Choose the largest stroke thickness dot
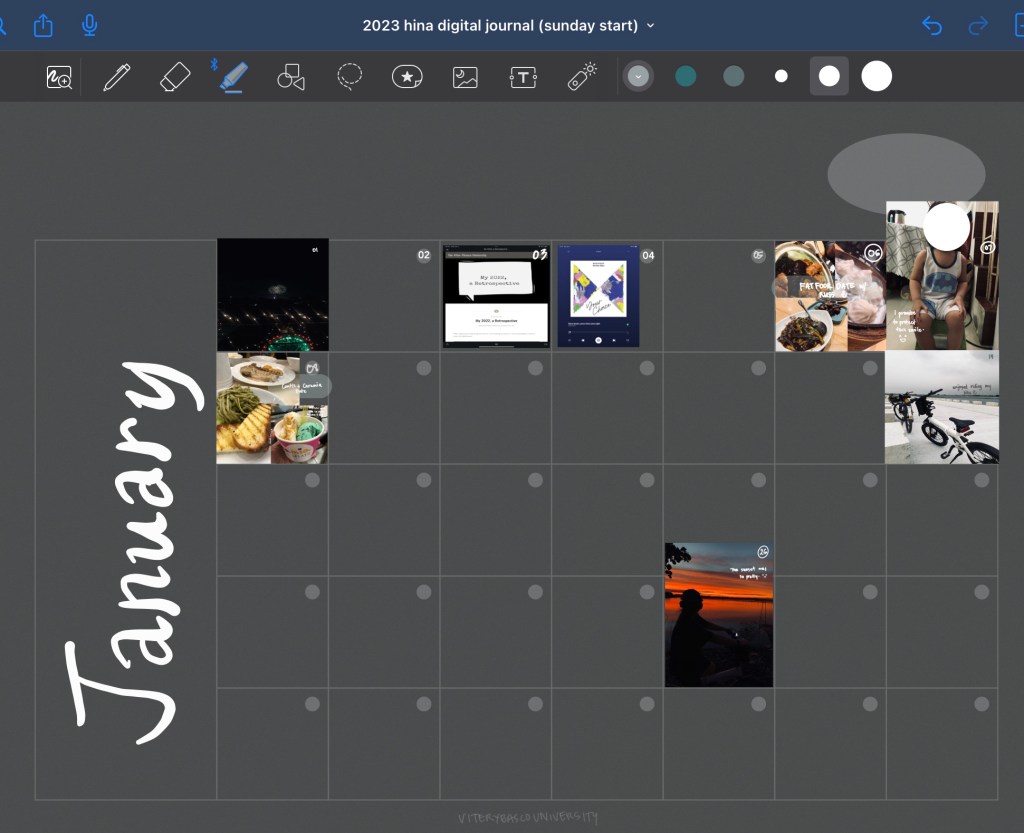Image resolution: width=1024 pixels, height=833 pixels. 877,76
